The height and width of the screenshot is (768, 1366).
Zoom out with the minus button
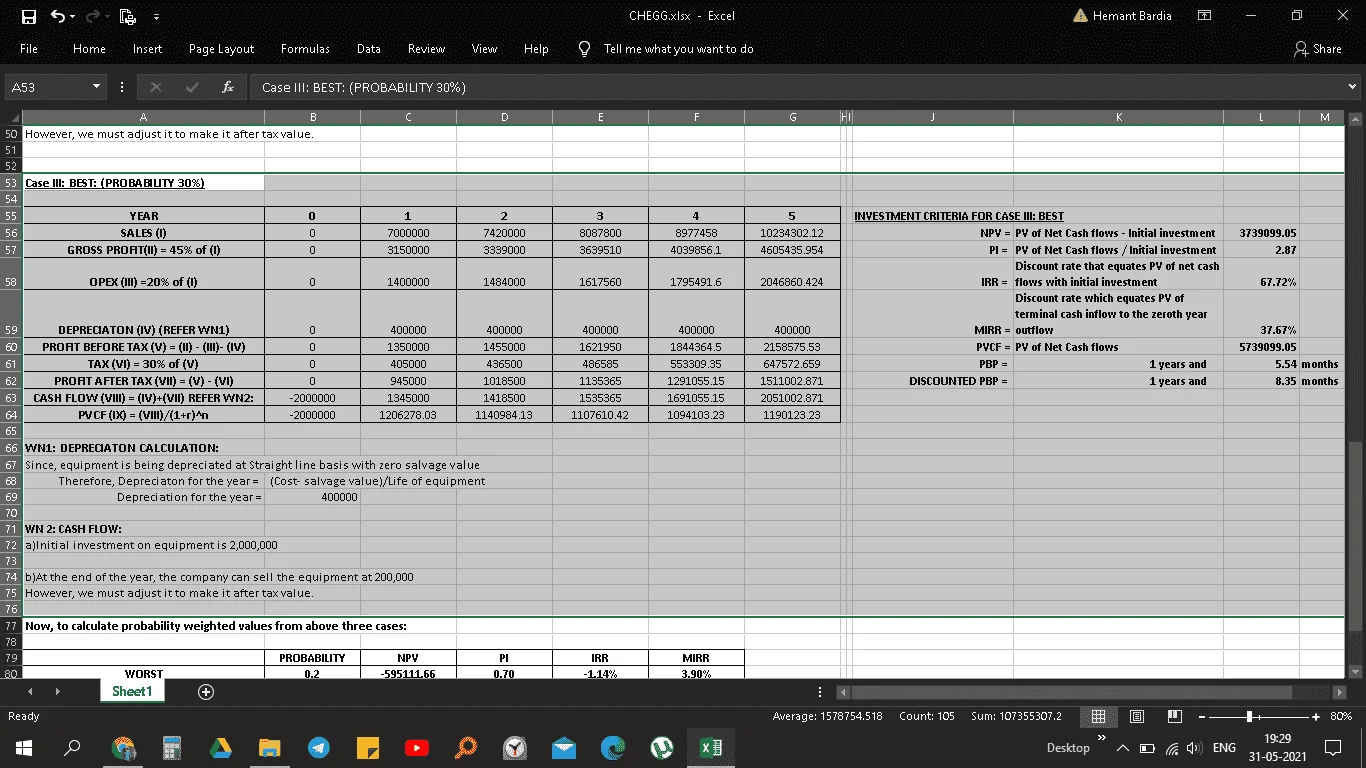click(x=1200, y=716)
